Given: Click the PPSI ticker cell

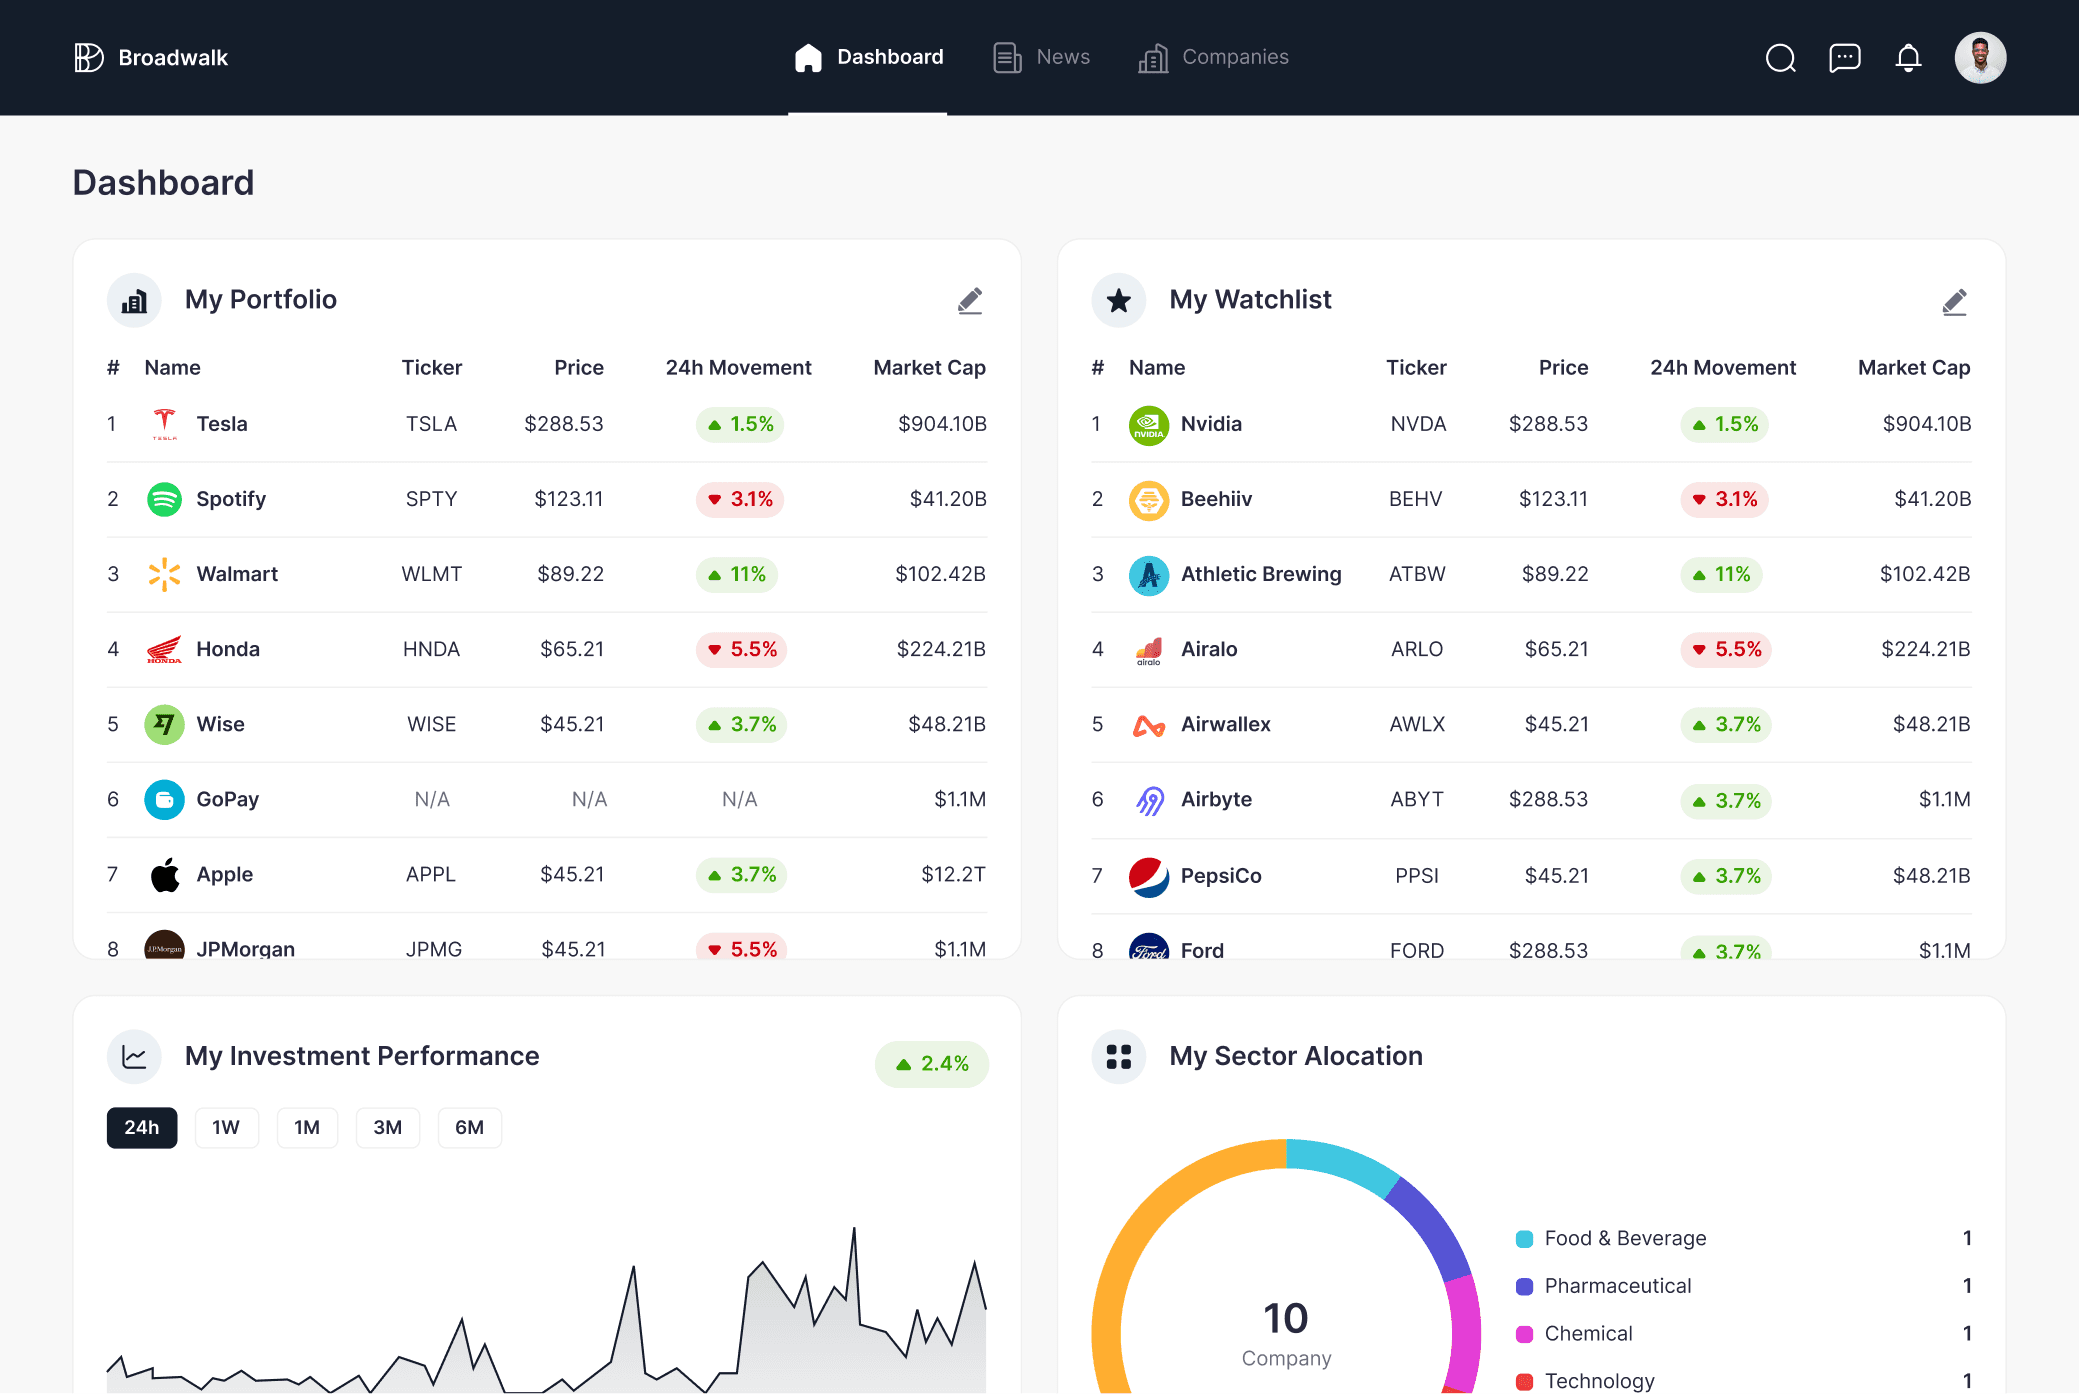Looking at the screenshot, I should pos(1417,876).
